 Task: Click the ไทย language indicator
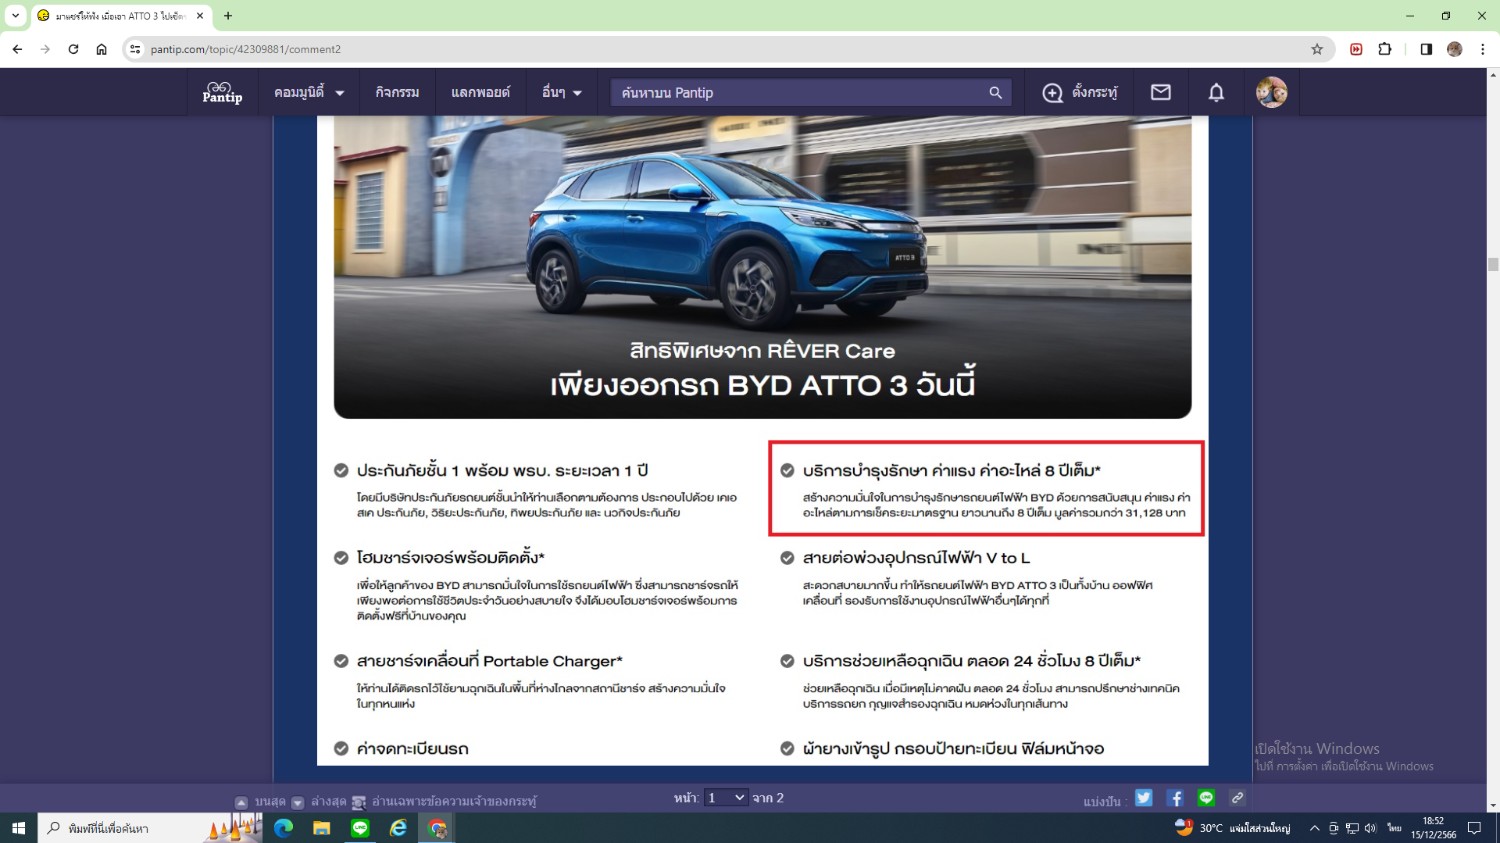[x=1394, y=828]
